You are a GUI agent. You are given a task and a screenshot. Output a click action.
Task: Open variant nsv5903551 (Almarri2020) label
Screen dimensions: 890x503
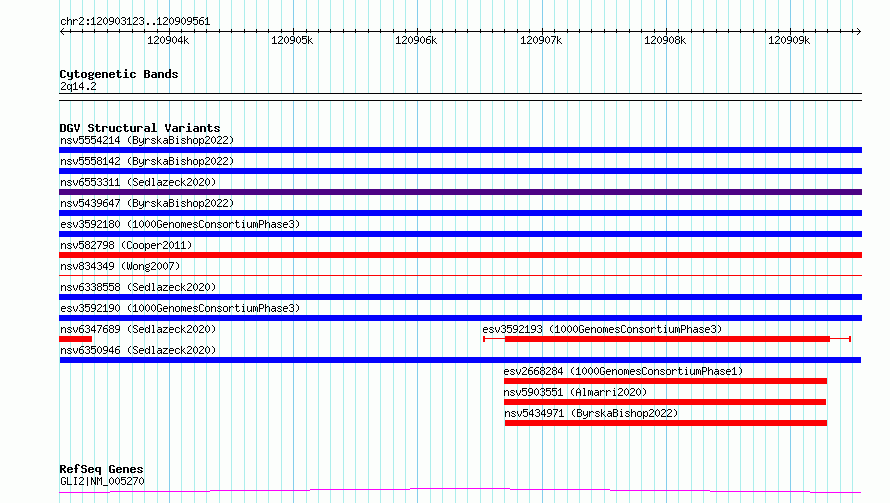tap(575, 392)
